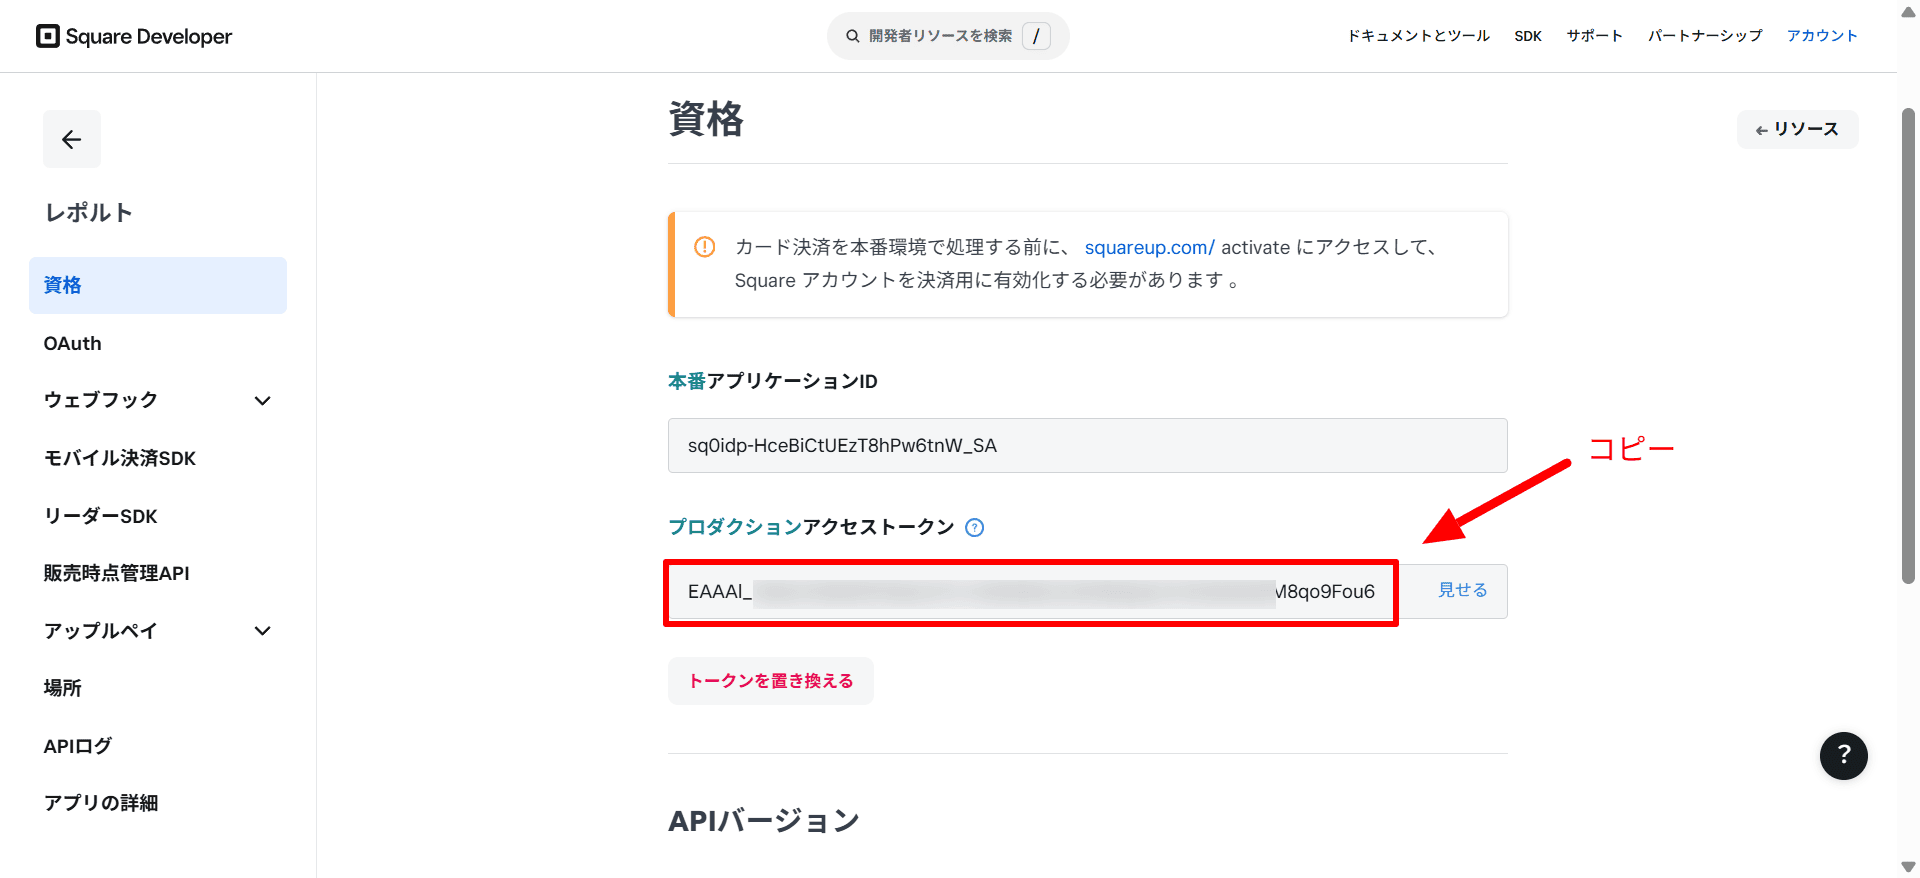Expand the アップルペイ sidebar chevron
This screenshot has height=878, width=1920.
coord(263,630)
